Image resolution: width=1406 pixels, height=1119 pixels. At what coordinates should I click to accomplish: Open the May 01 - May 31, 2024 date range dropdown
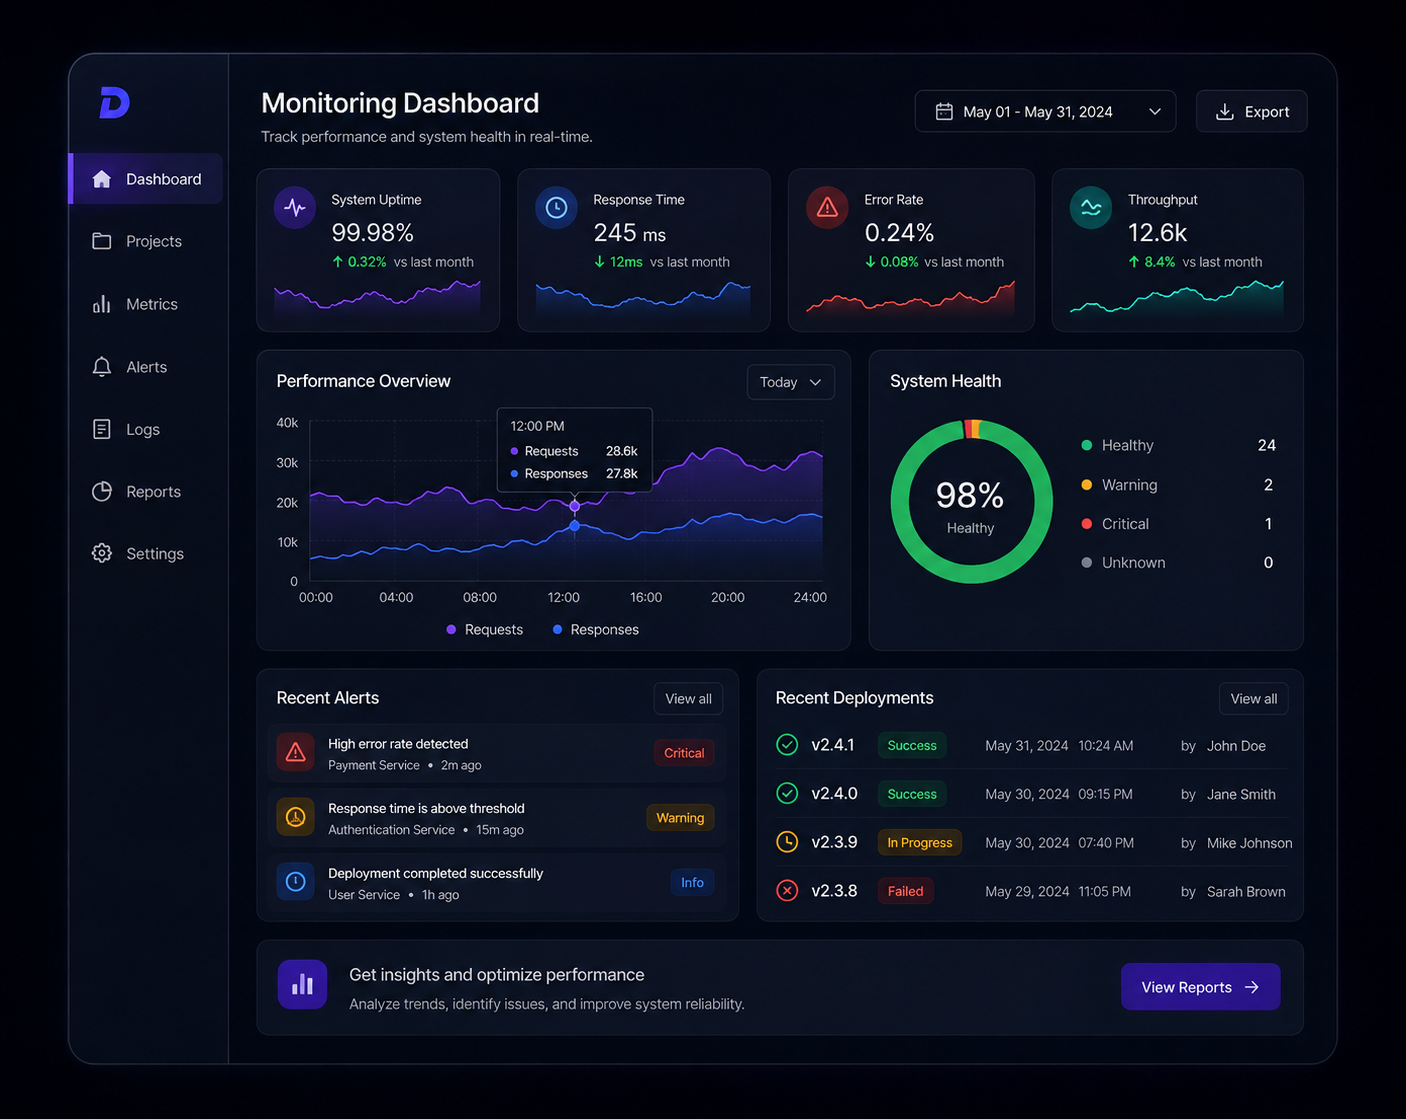point(1045,111)
